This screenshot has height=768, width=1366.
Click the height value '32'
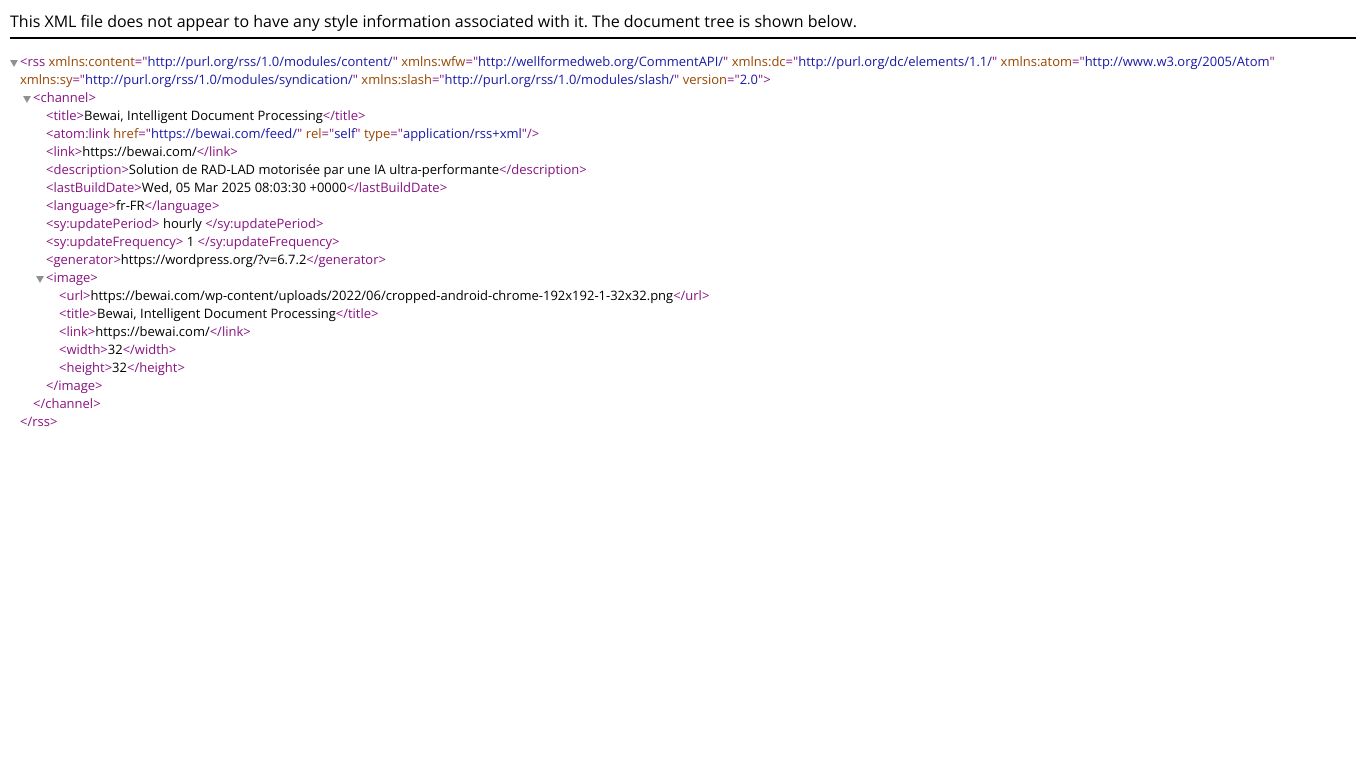pyautogui.click(x=119, y=367)
